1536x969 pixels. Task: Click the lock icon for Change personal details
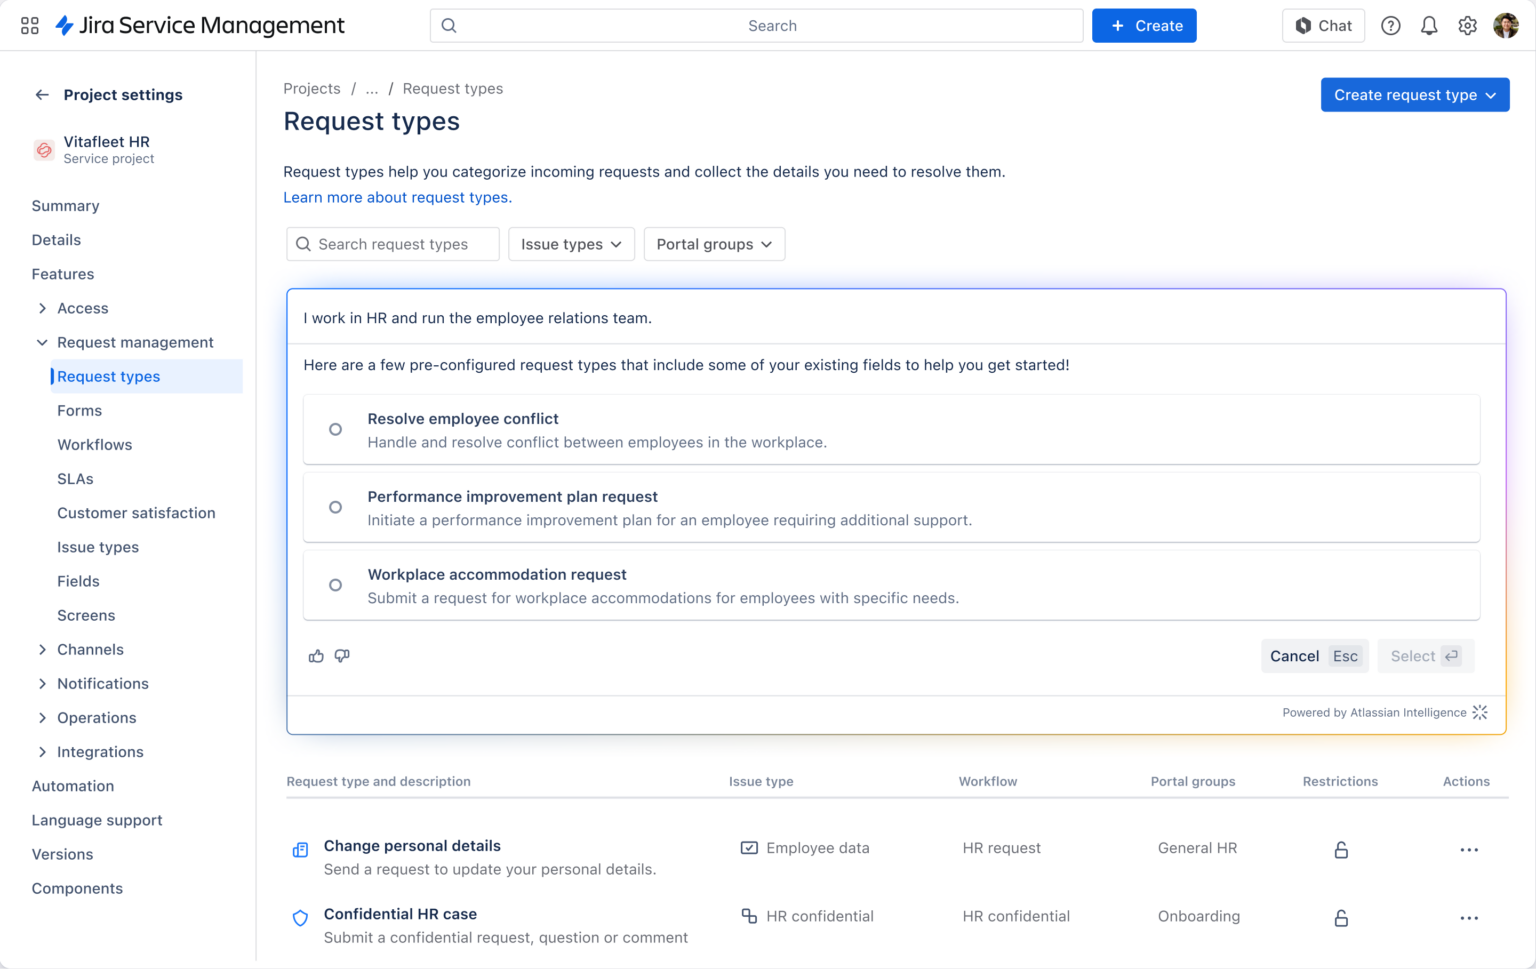point(1340,849)
